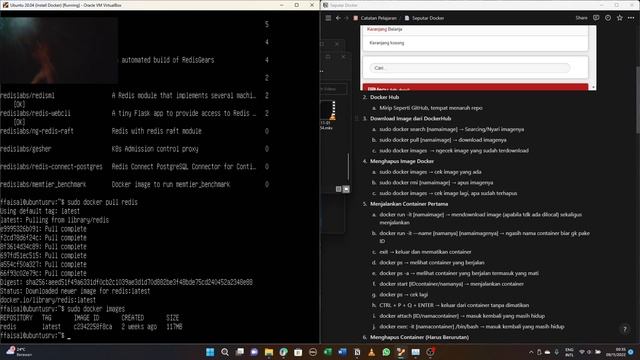Click the 'CTRL + P + Q + ENTER' note line

pos(454,305)
